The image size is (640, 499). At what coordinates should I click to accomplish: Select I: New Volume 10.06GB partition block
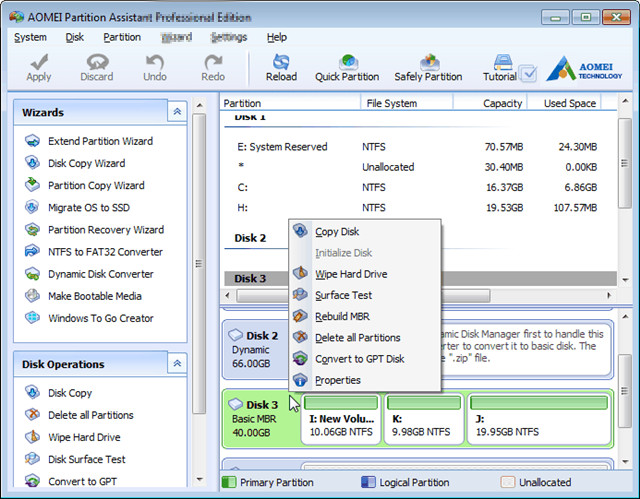click(341, 419)
